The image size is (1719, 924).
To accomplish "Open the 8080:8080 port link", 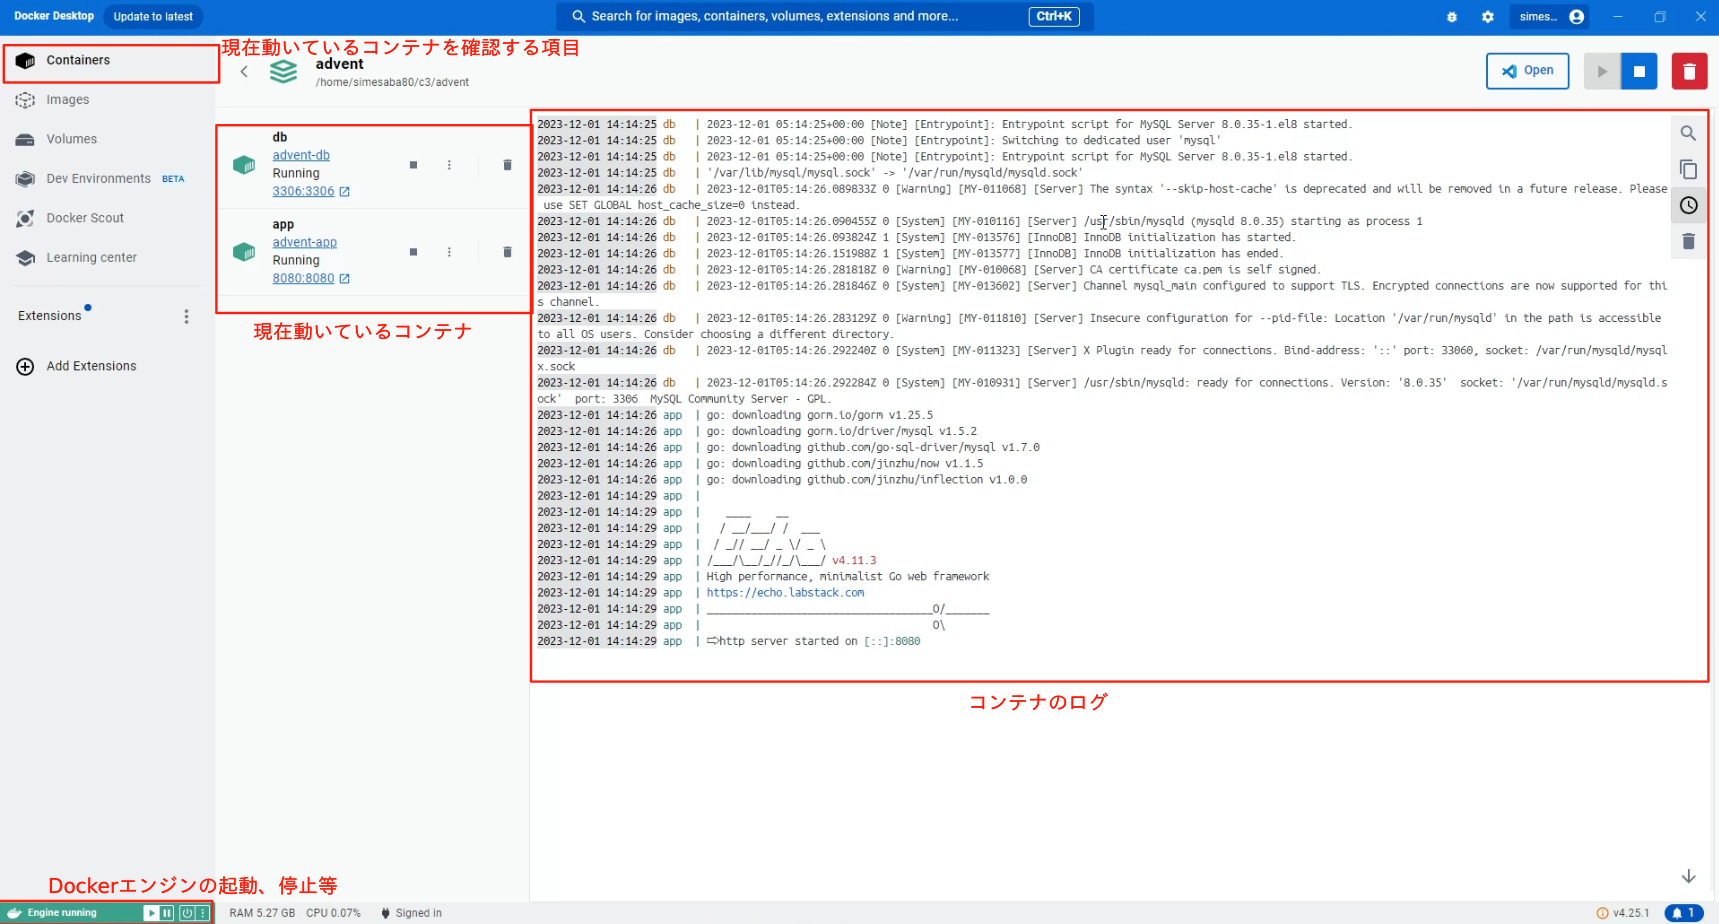I will coord(304,278).
